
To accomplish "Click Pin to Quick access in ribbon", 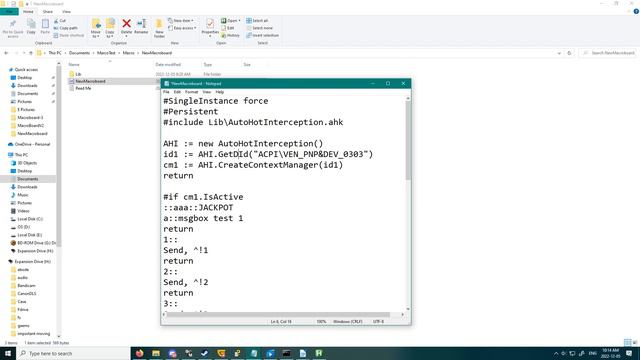I will (13, 28).
